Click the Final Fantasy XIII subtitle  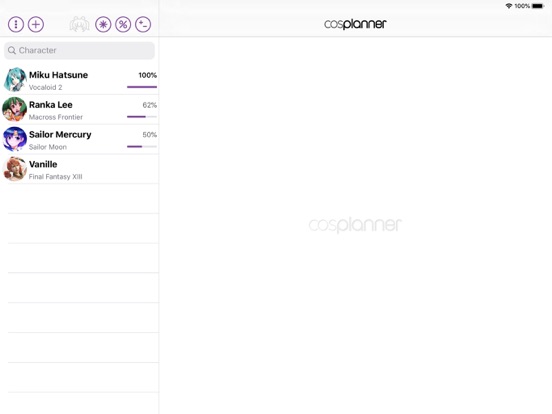coord(55,177)
